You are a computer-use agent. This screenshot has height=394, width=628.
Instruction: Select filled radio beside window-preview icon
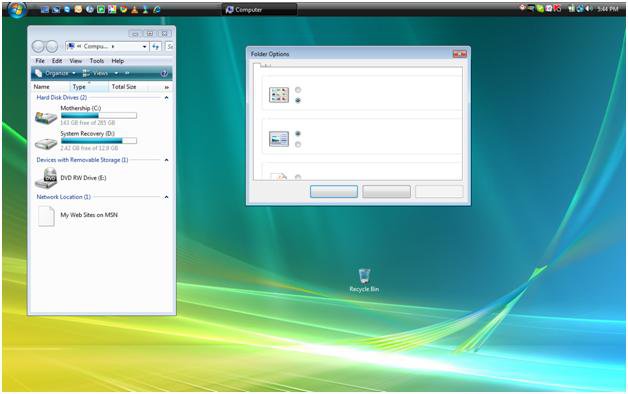tap(298, 133)
